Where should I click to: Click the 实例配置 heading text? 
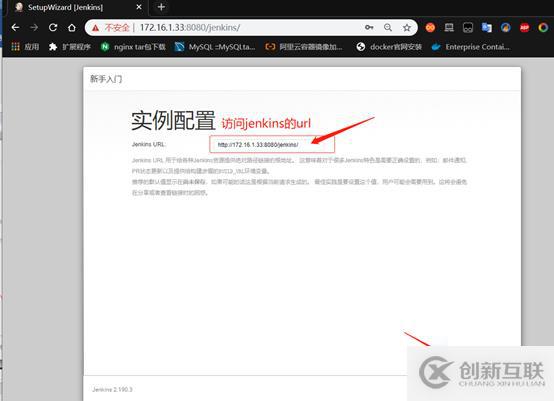point(173,120)
